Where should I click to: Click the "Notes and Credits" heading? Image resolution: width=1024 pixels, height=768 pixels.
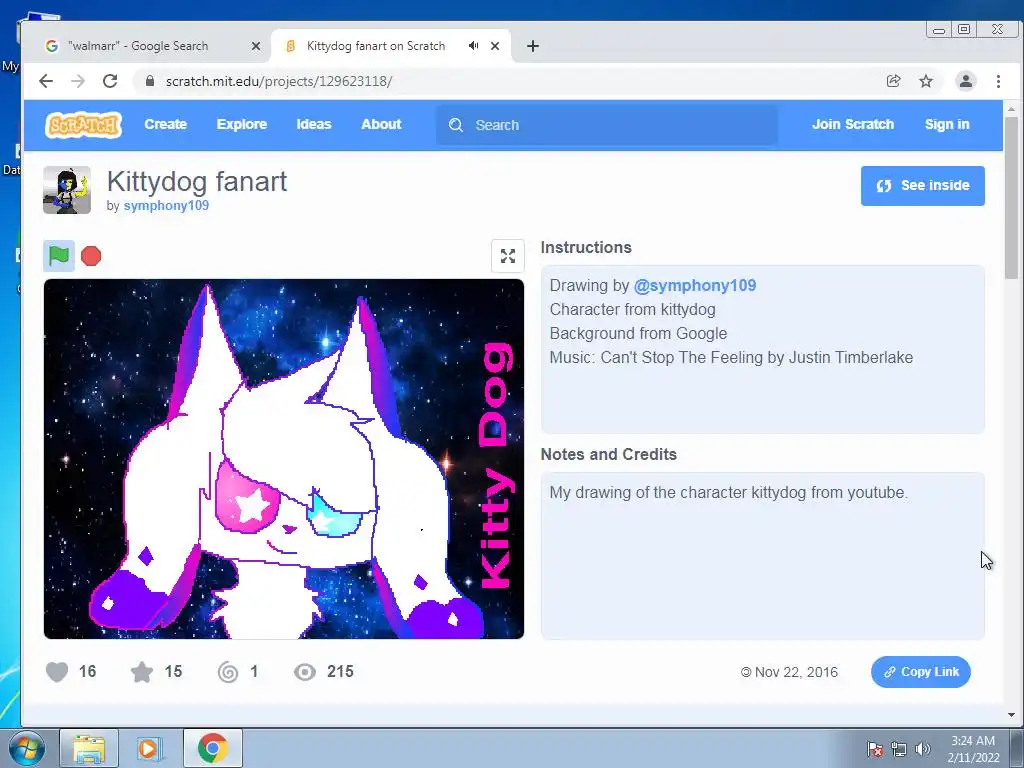[609, 455]
